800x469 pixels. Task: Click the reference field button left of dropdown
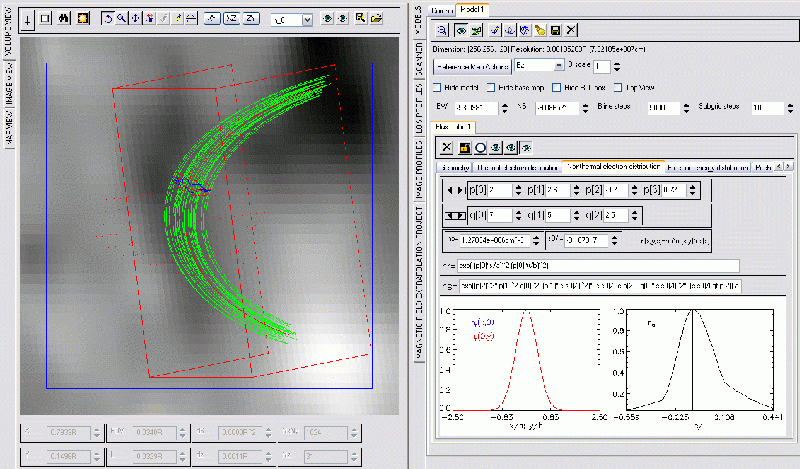pos(472,66)
